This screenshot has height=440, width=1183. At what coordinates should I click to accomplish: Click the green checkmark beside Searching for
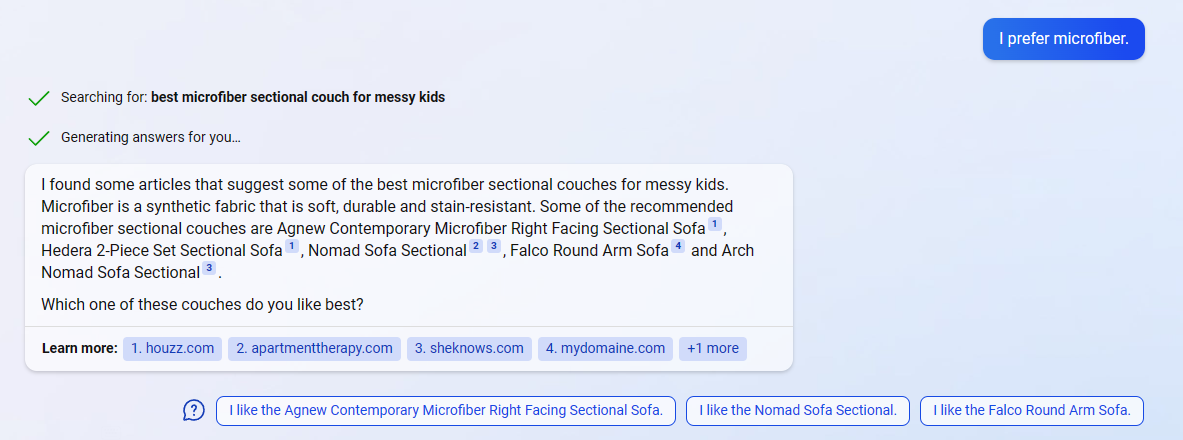[x=39, y=98]
